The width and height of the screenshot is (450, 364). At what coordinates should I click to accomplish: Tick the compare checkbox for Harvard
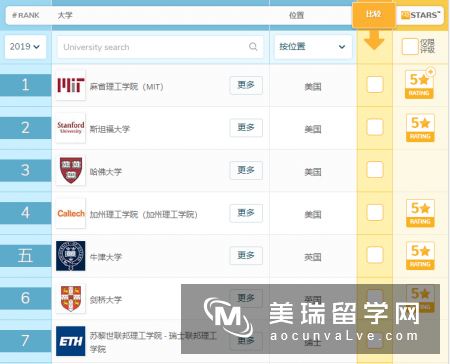[x=375, y=170]
